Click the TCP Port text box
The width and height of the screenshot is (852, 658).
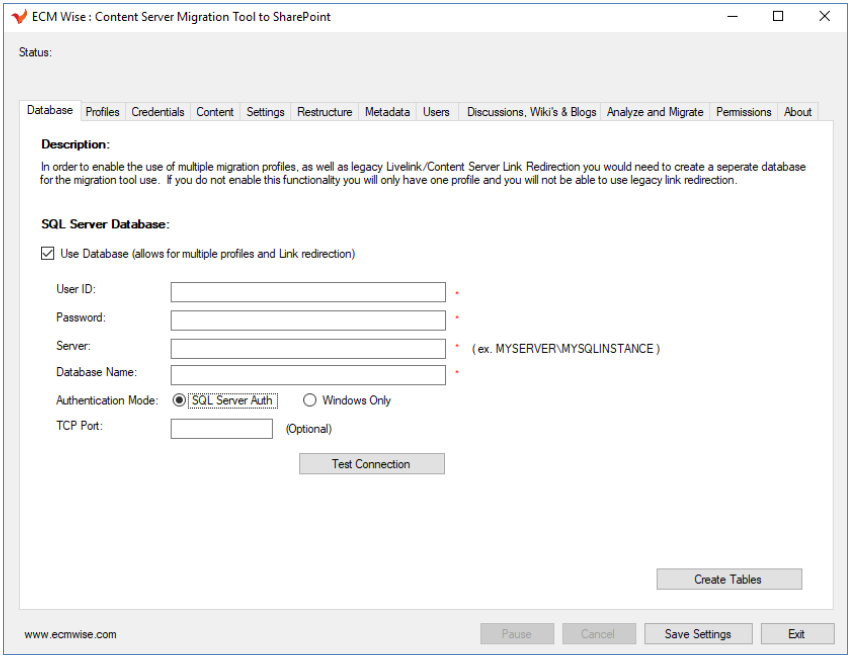(x=221, y=429)
